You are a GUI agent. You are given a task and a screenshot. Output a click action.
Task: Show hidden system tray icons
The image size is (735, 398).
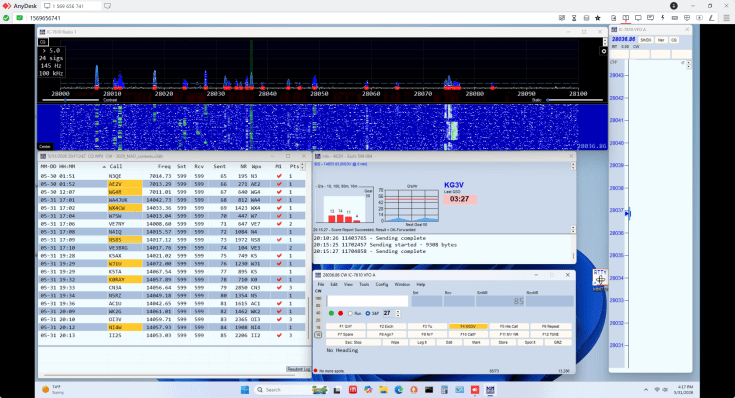[646, 390]
